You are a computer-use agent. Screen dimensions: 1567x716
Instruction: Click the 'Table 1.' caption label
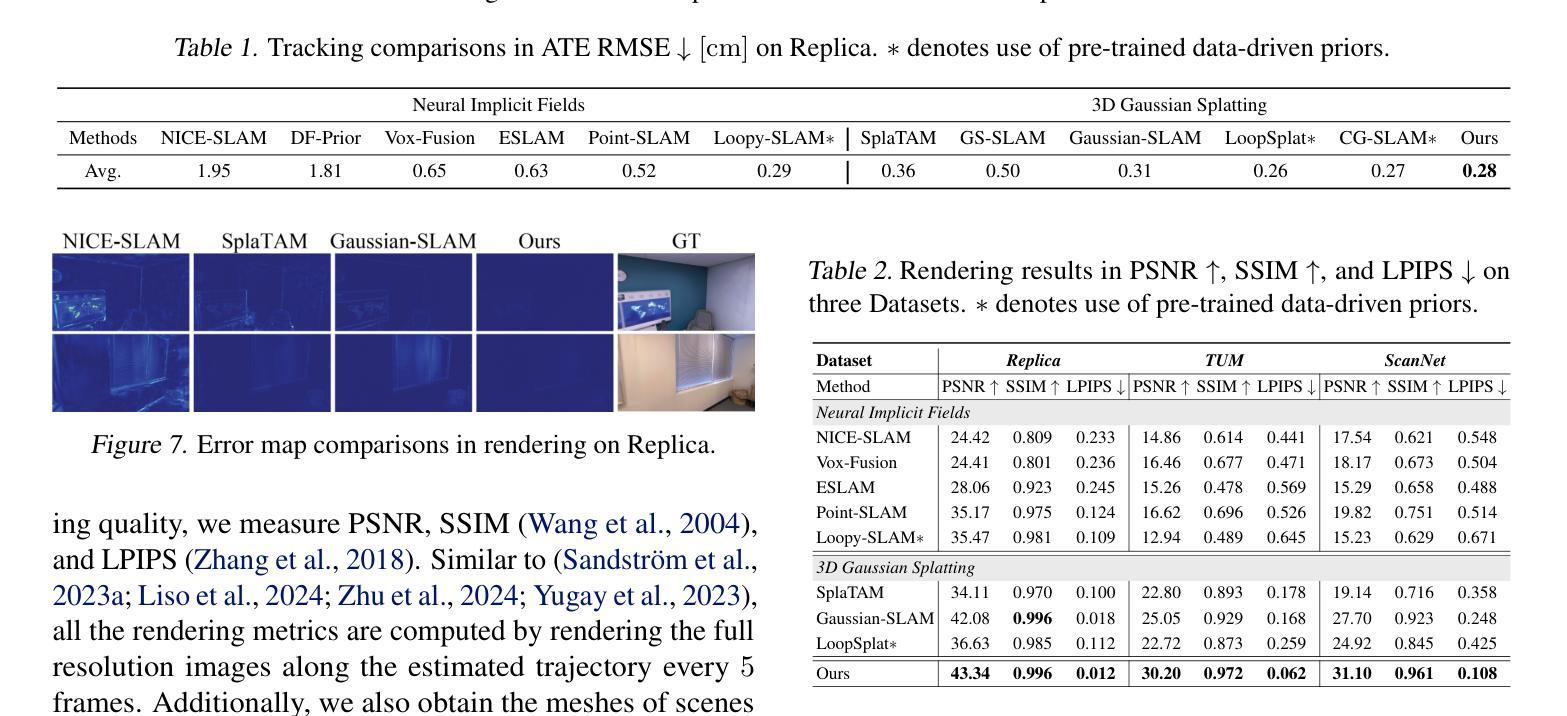(216, 48)
